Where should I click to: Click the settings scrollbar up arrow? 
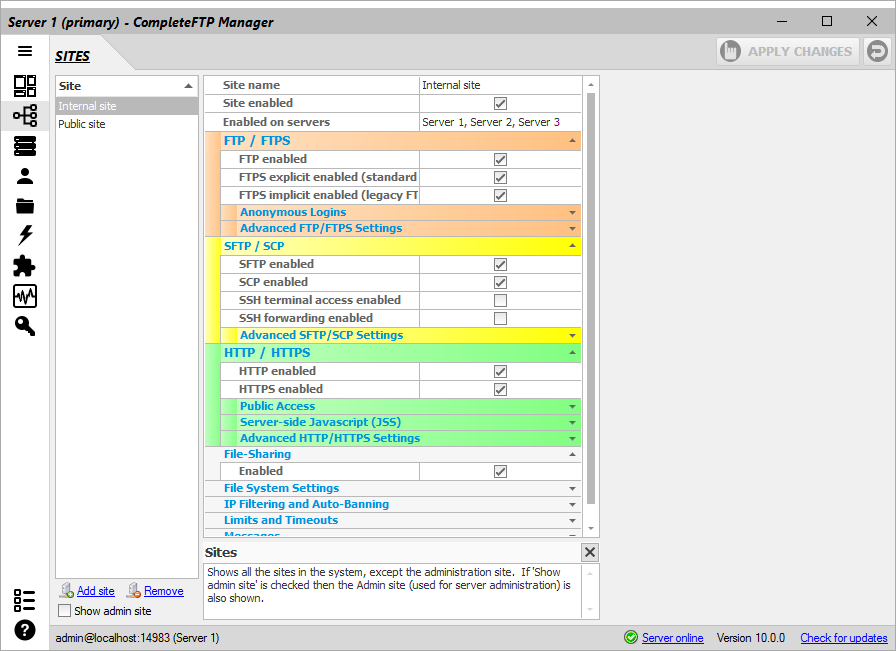(x=591, y=85)
